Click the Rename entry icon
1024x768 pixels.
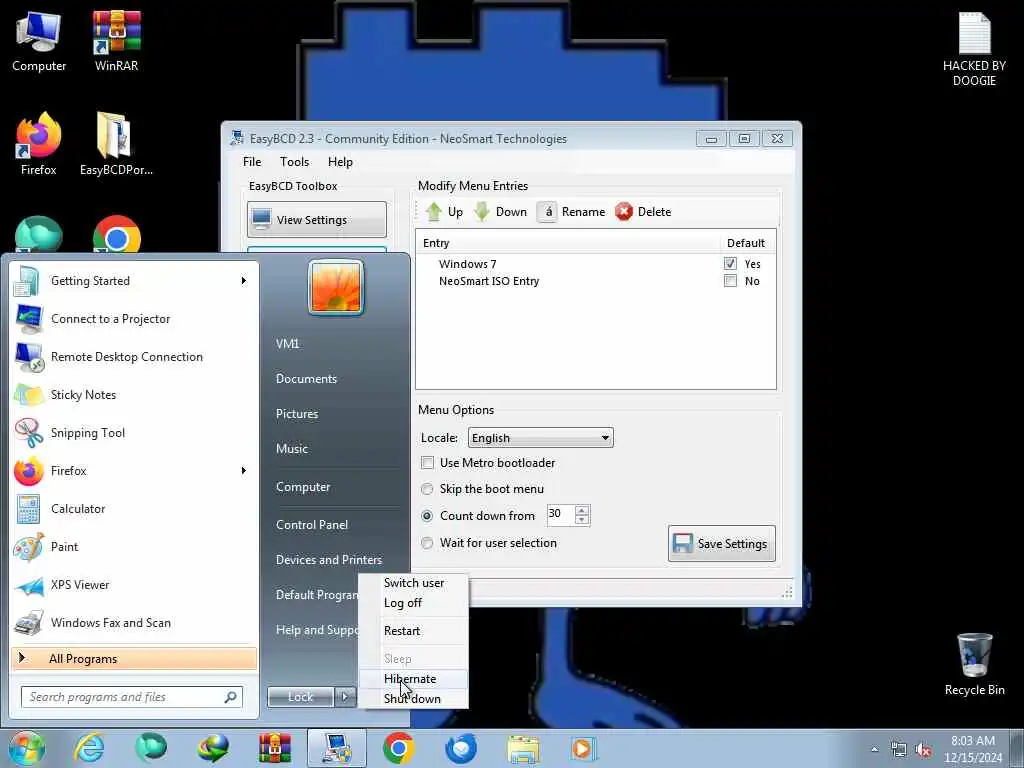547,212
